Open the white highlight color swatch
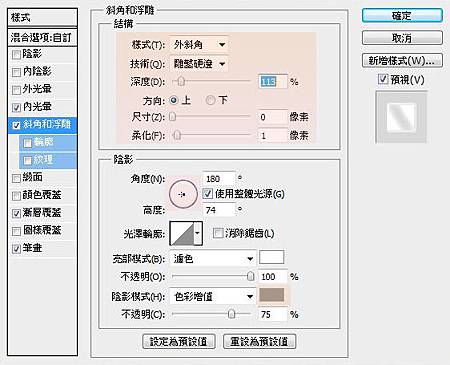Viewport: 450px width, 365px height. 272,258
